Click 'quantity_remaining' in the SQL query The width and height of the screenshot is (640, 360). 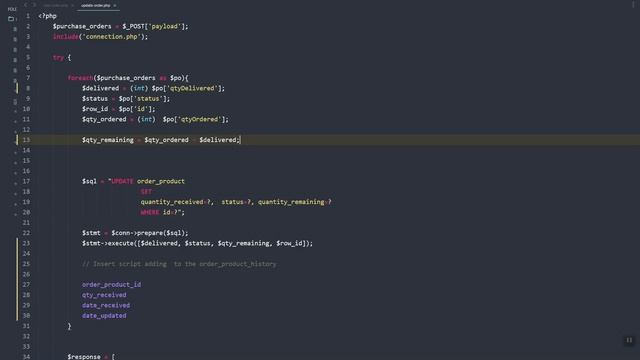pyautogui.click(x=291, y=202)
